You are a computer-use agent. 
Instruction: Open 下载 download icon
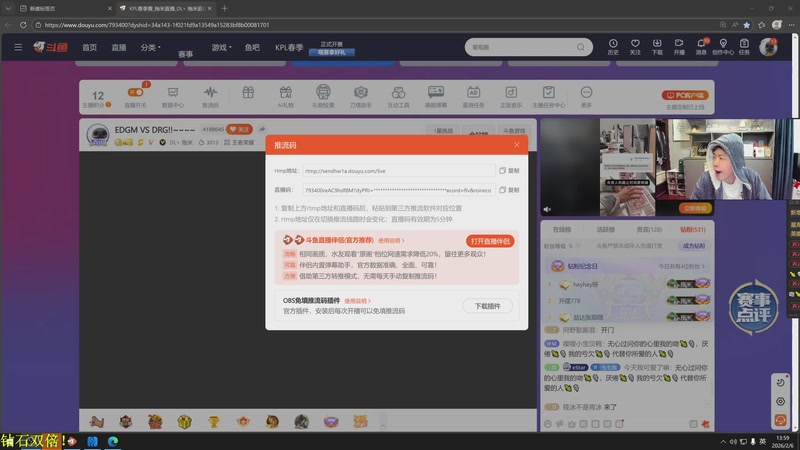click(x=657, y=47)
